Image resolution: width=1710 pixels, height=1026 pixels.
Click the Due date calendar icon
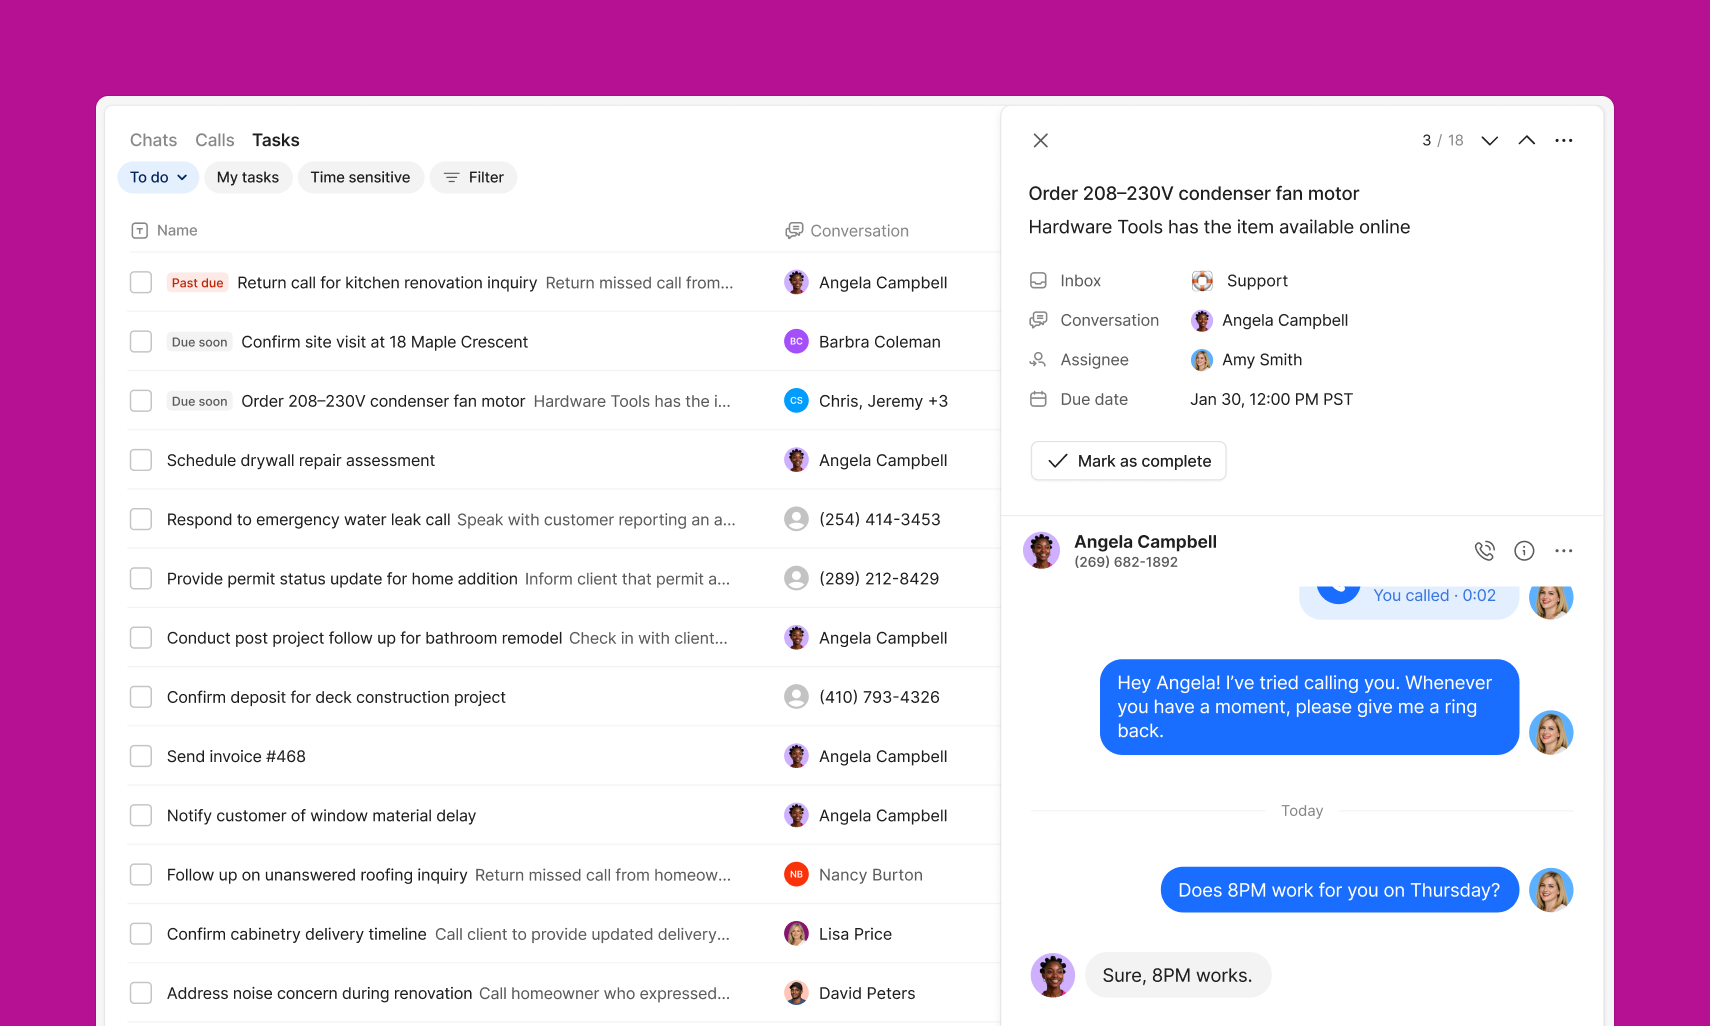click(x=1038, y=399)
